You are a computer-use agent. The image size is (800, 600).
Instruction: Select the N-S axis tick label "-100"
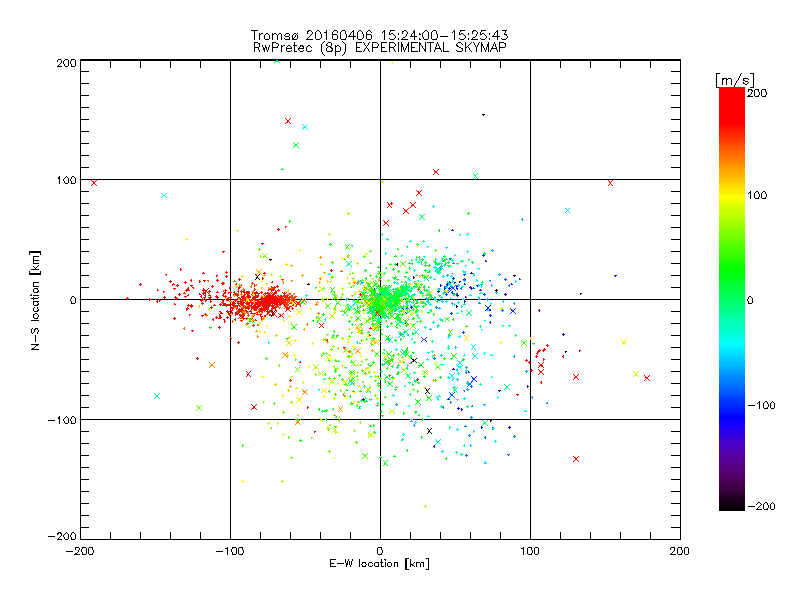coord(62,420)
